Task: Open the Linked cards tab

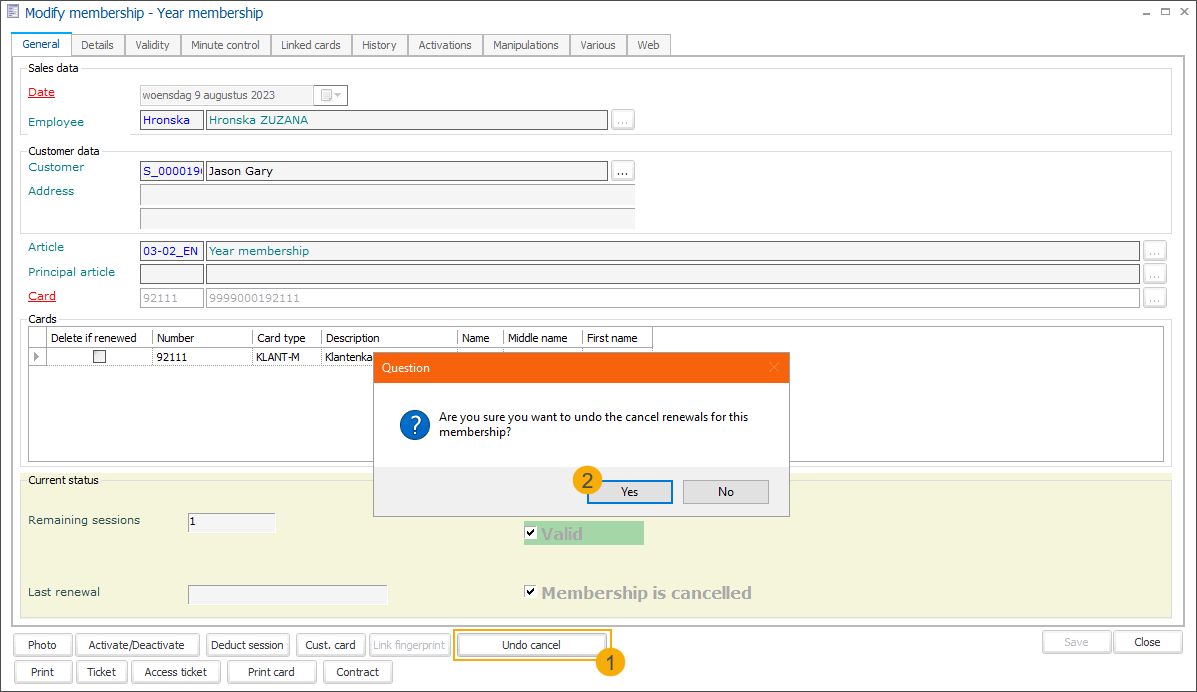Action: (x=310, y=45)
